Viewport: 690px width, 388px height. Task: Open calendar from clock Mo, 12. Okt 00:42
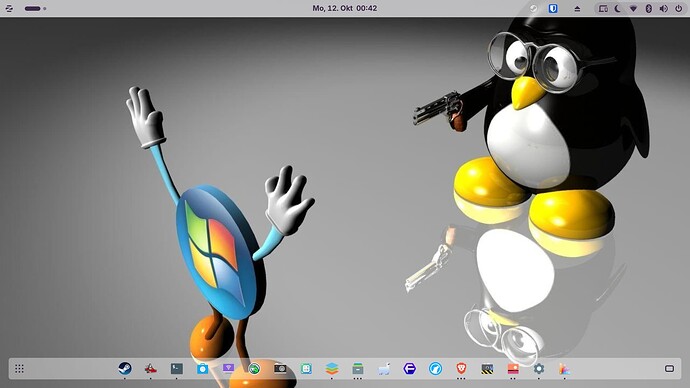[x=345, y=8]
